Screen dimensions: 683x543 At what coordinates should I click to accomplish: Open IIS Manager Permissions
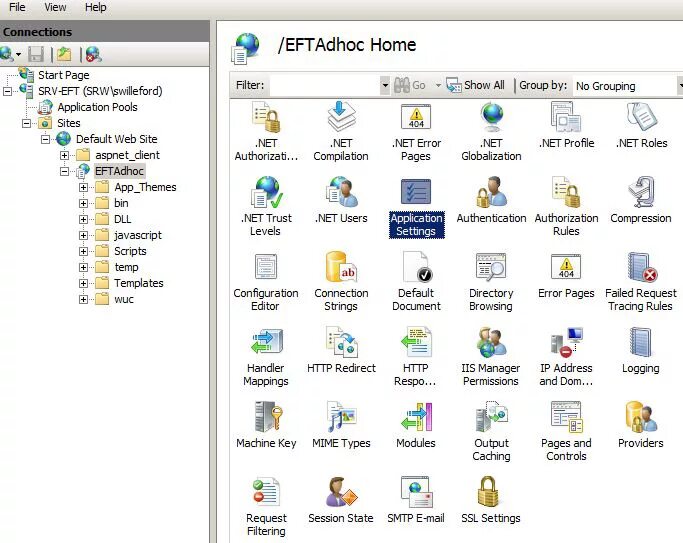point(491,356)
